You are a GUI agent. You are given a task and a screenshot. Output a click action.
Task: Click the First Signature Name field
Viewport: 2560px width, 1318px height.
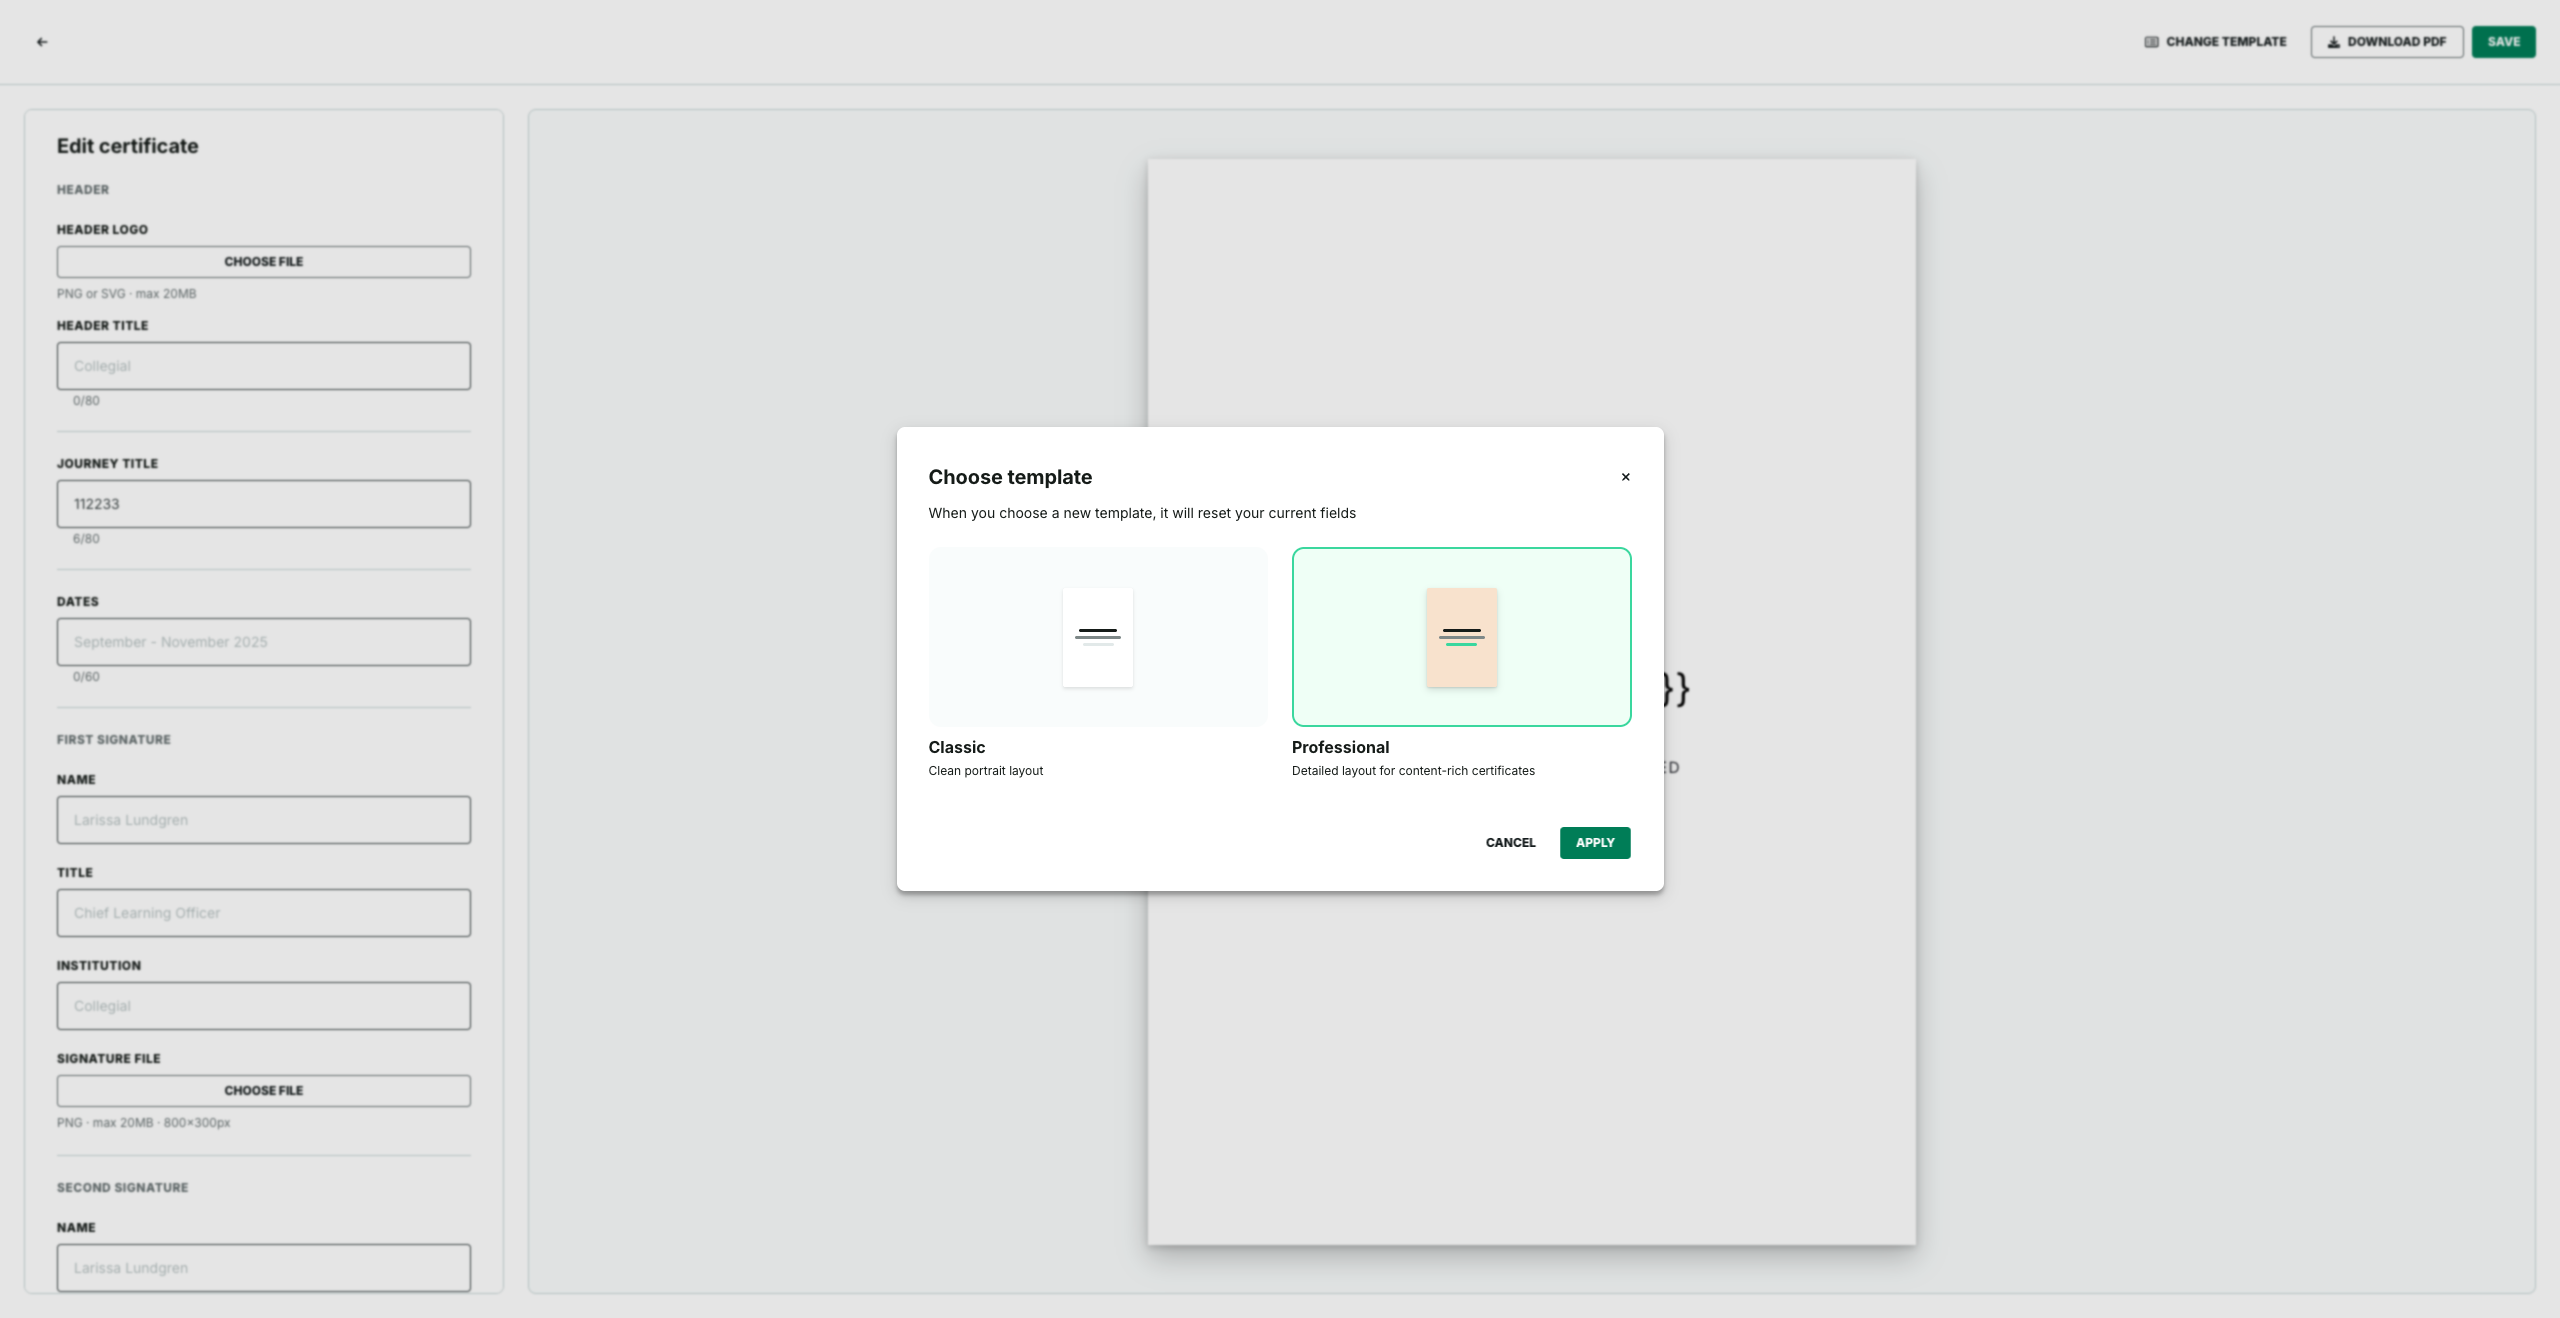click(x=263, y=820)
